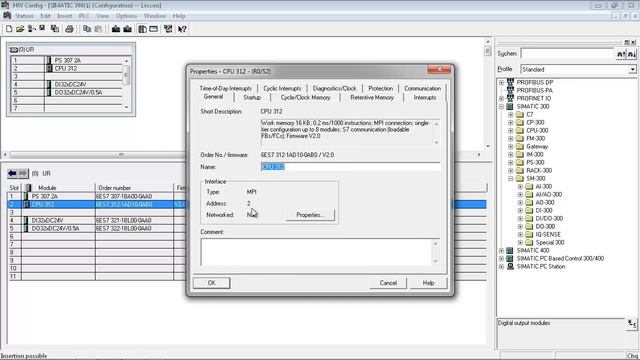This screenshot has height=360, width=640.
Task: Switch to the Cycle/Clock Memory tab
Action: pos(305,98)
